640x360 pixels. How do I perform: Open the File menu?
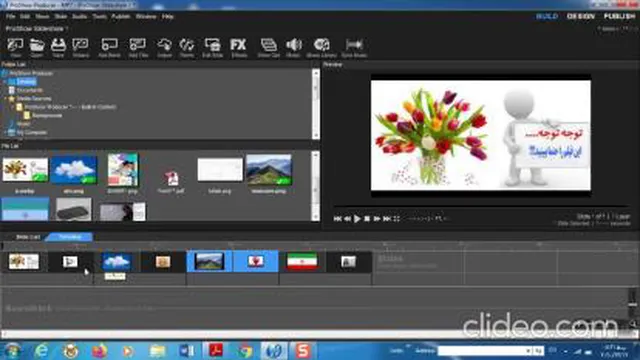coord(11,17)
